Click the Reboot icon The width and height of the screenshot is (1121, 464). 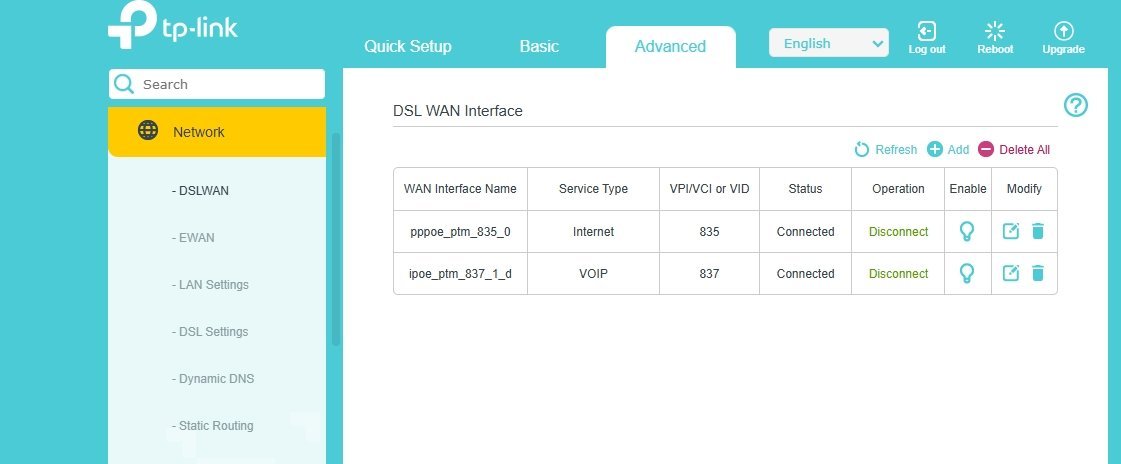click(x=994, y=31)
